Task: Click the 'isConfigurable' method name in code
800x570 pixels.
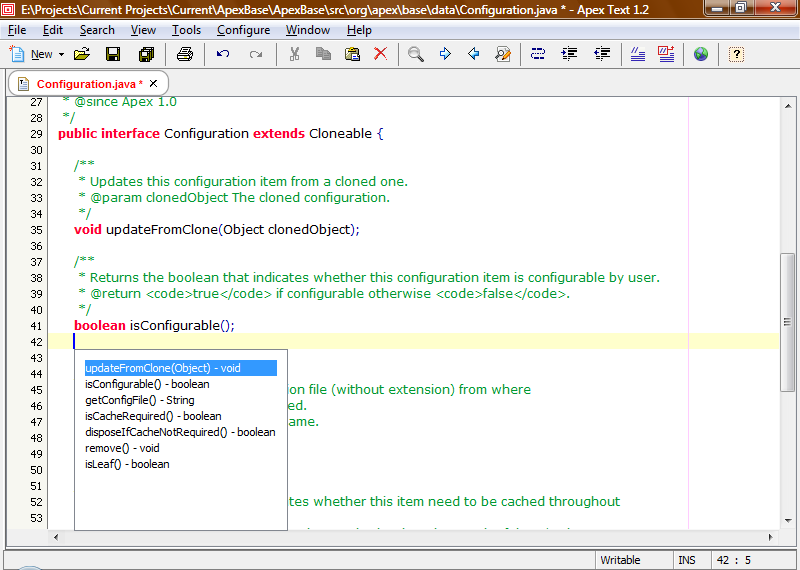Action: 174,326
